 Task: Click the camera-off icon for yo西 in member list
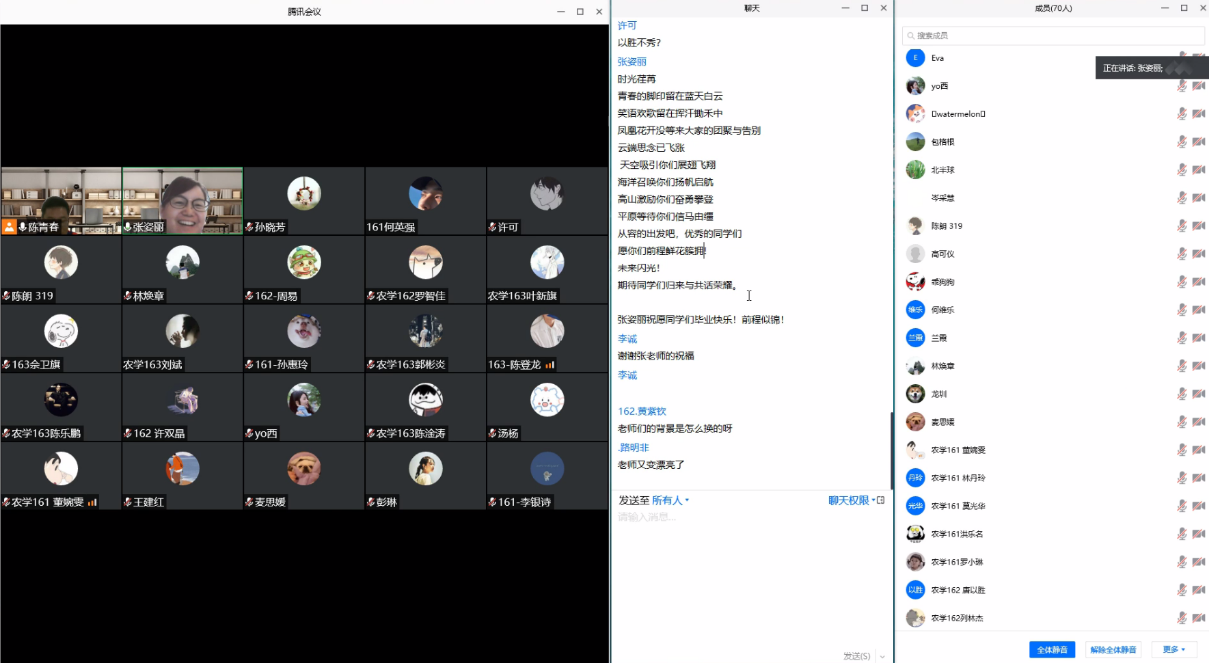coord(1198,86)
